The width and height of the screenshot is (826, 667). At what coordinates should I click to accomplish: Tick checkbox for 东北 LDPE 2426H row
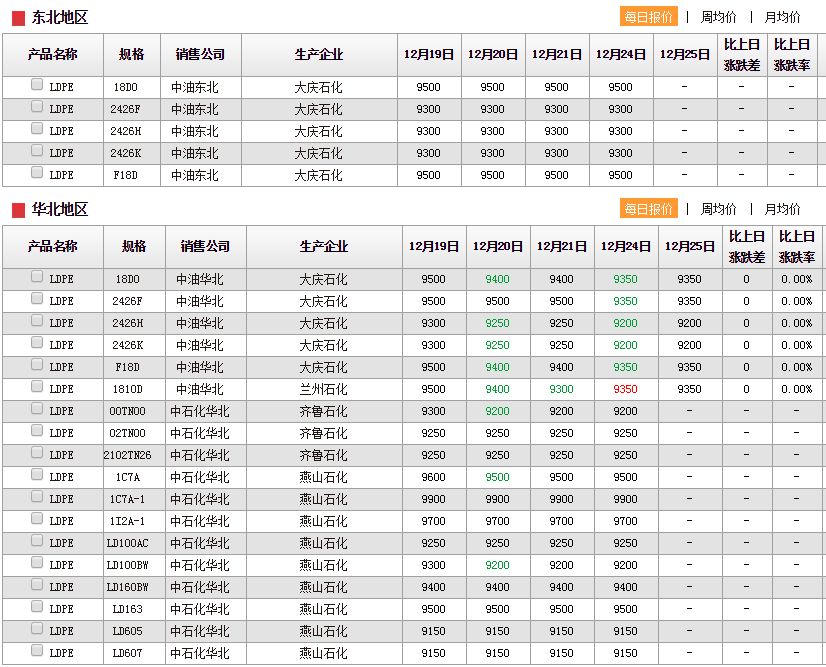(x=37, y=129)
